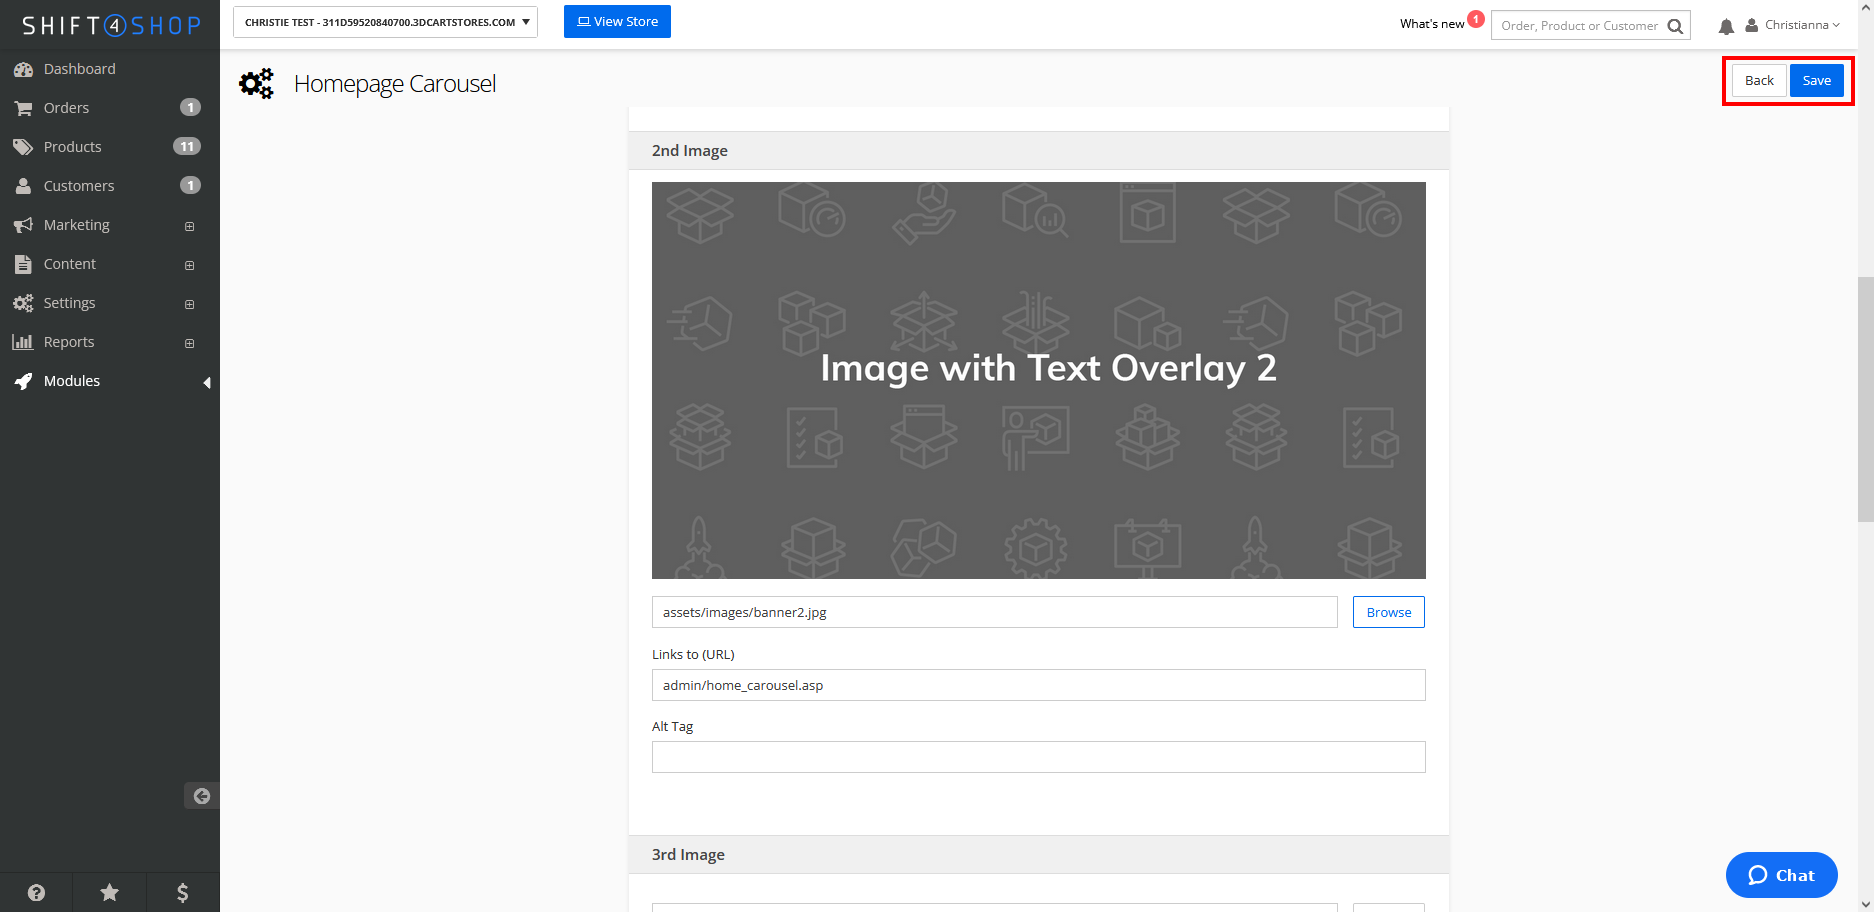
Task: Collapse sidebar with the arrow icon
Action: (201, 796)
